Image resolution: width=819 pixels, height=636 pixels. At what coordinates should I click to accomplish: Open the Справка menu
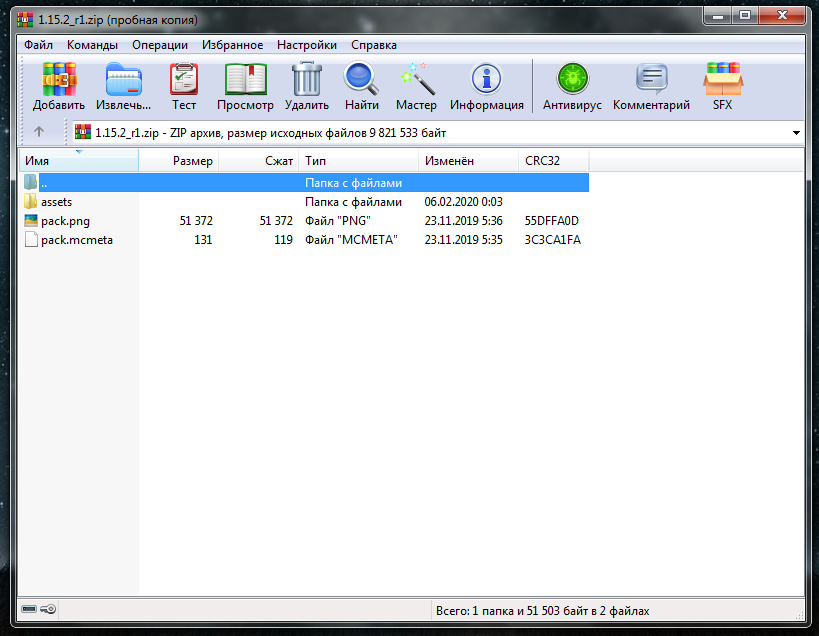[x=373, y=45]
